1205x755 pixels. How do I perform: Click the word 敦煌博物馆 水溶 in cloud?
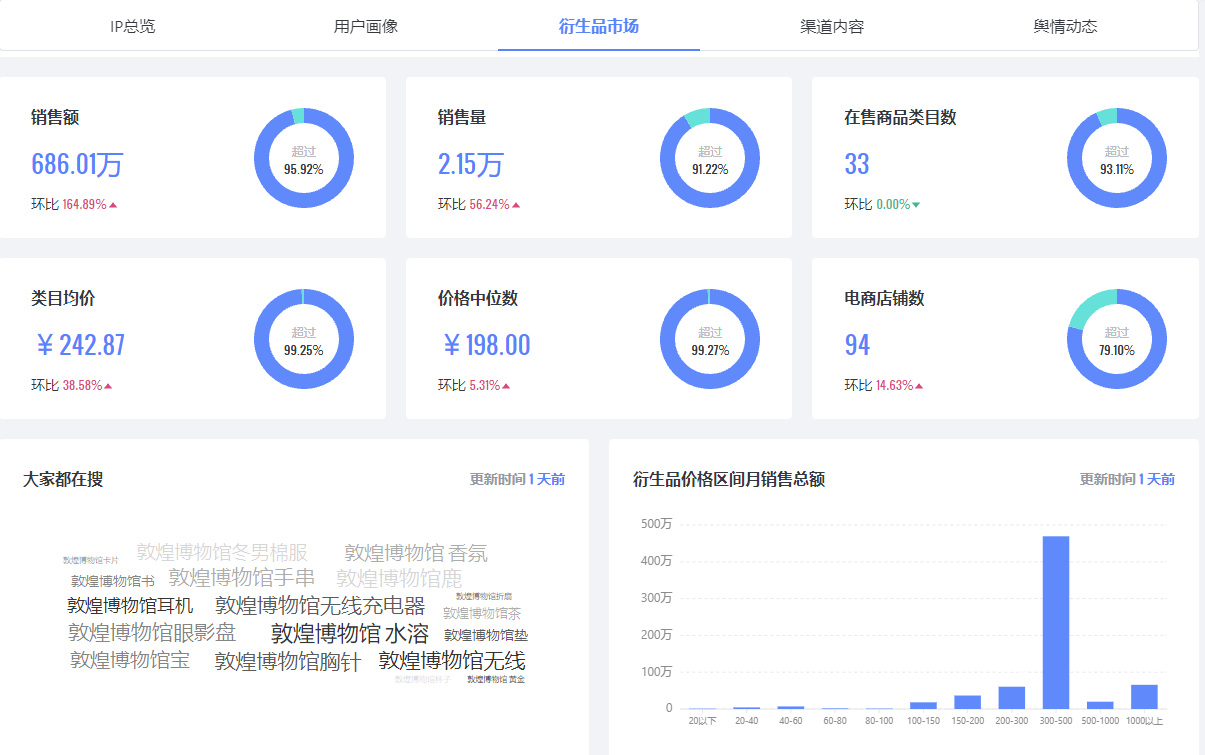[350, 634]
